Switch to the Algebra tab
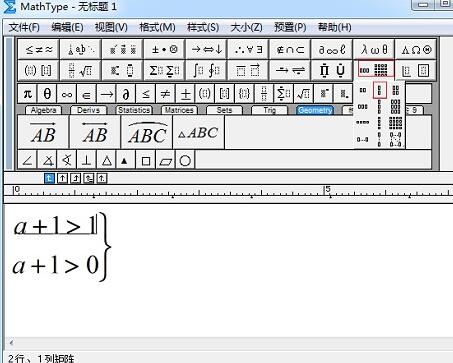Viewport: 453px width, 363px height. point(44,110)
